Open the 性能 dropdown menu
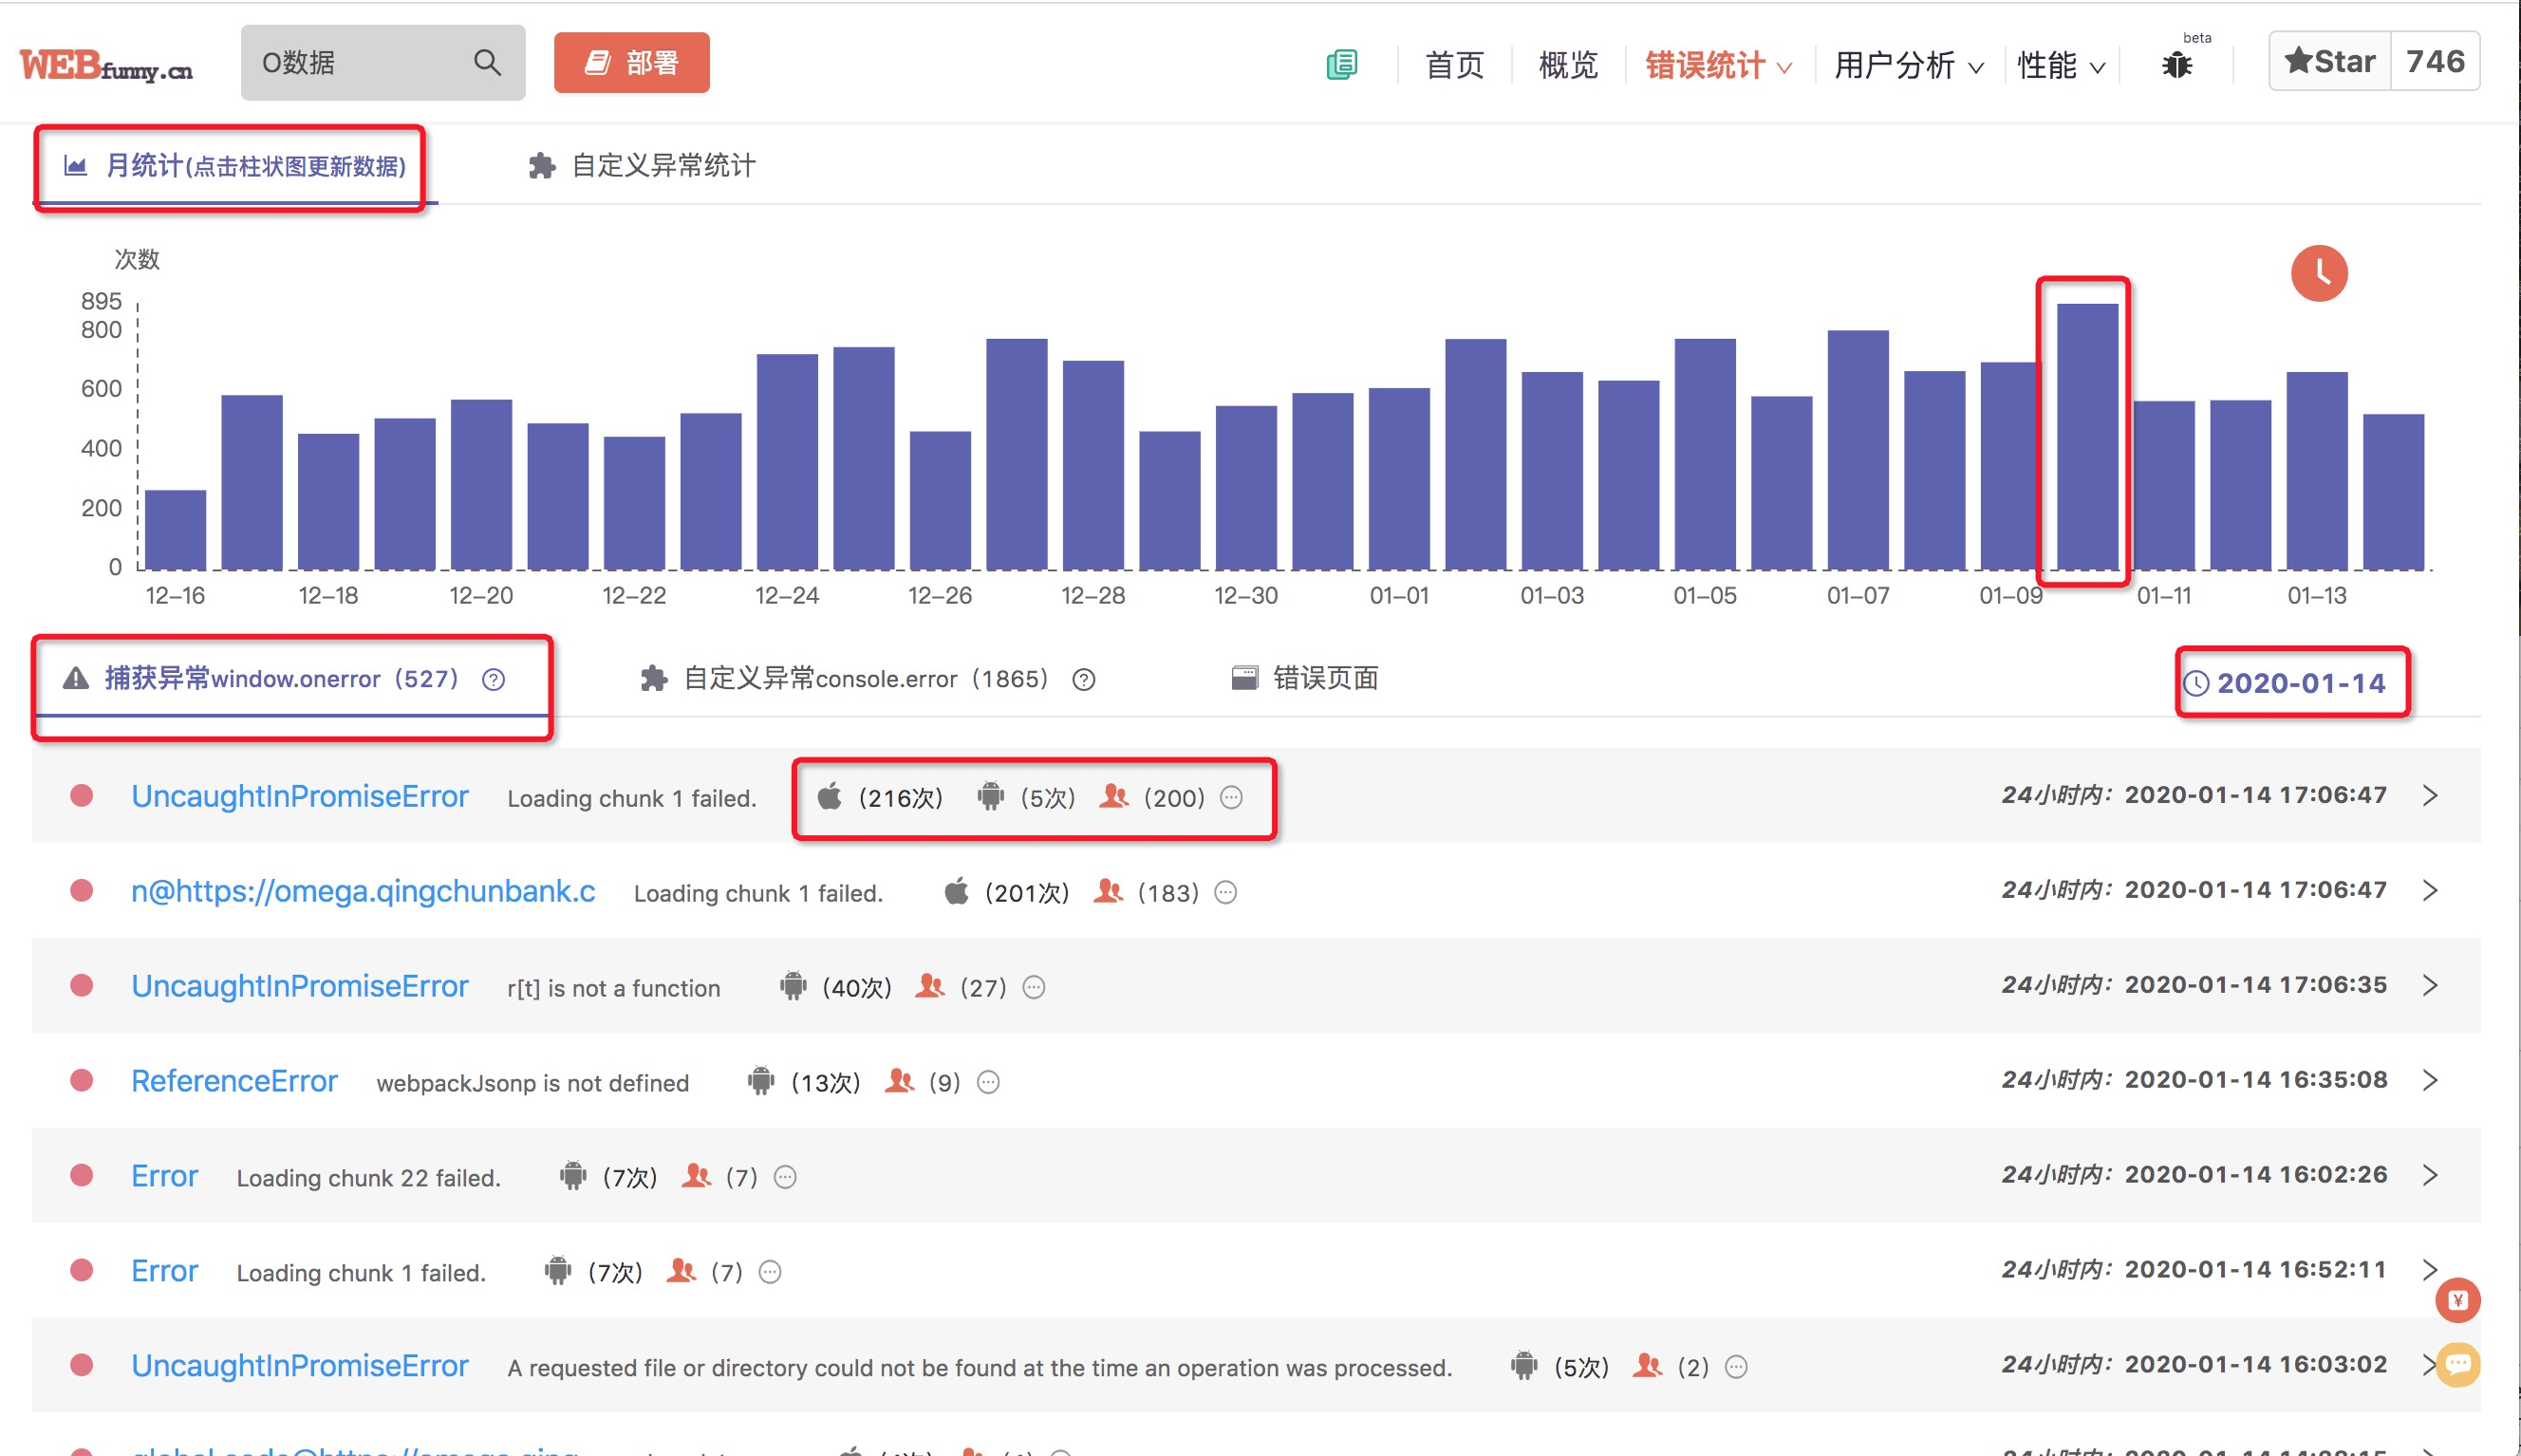The image size is (2521, 1456). [2060, 66]
